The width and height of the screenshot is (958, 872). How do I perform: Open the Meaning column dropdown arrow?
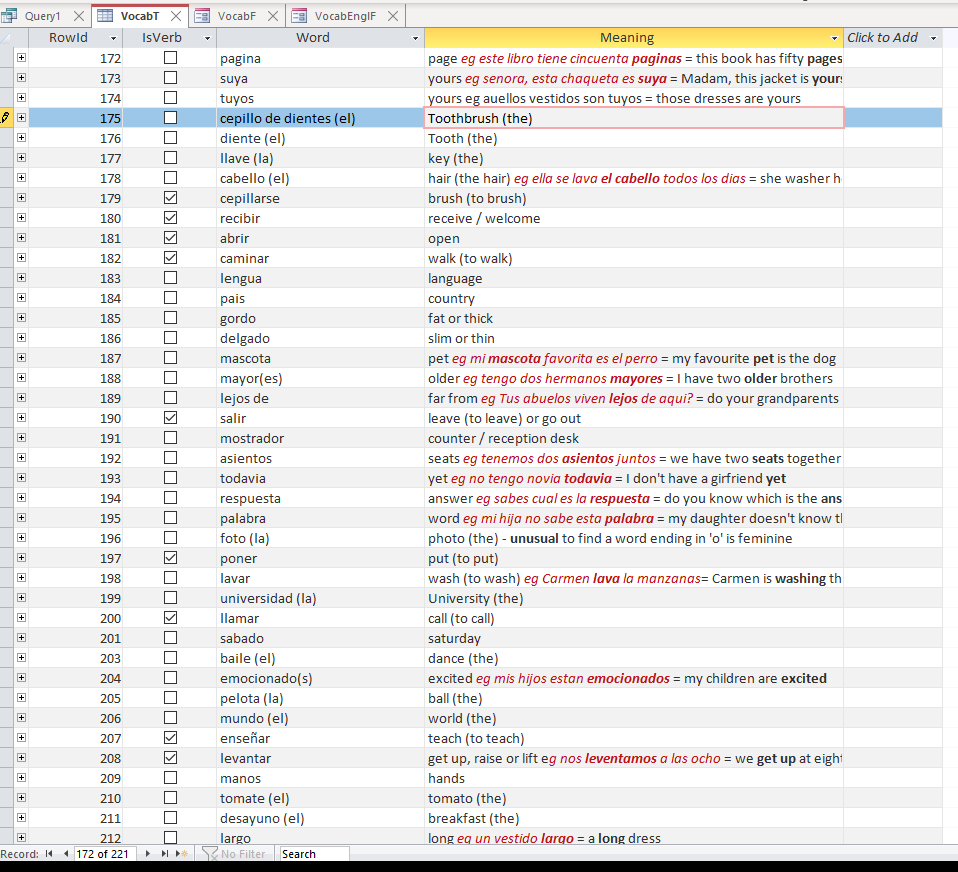(x=835, y=38)
